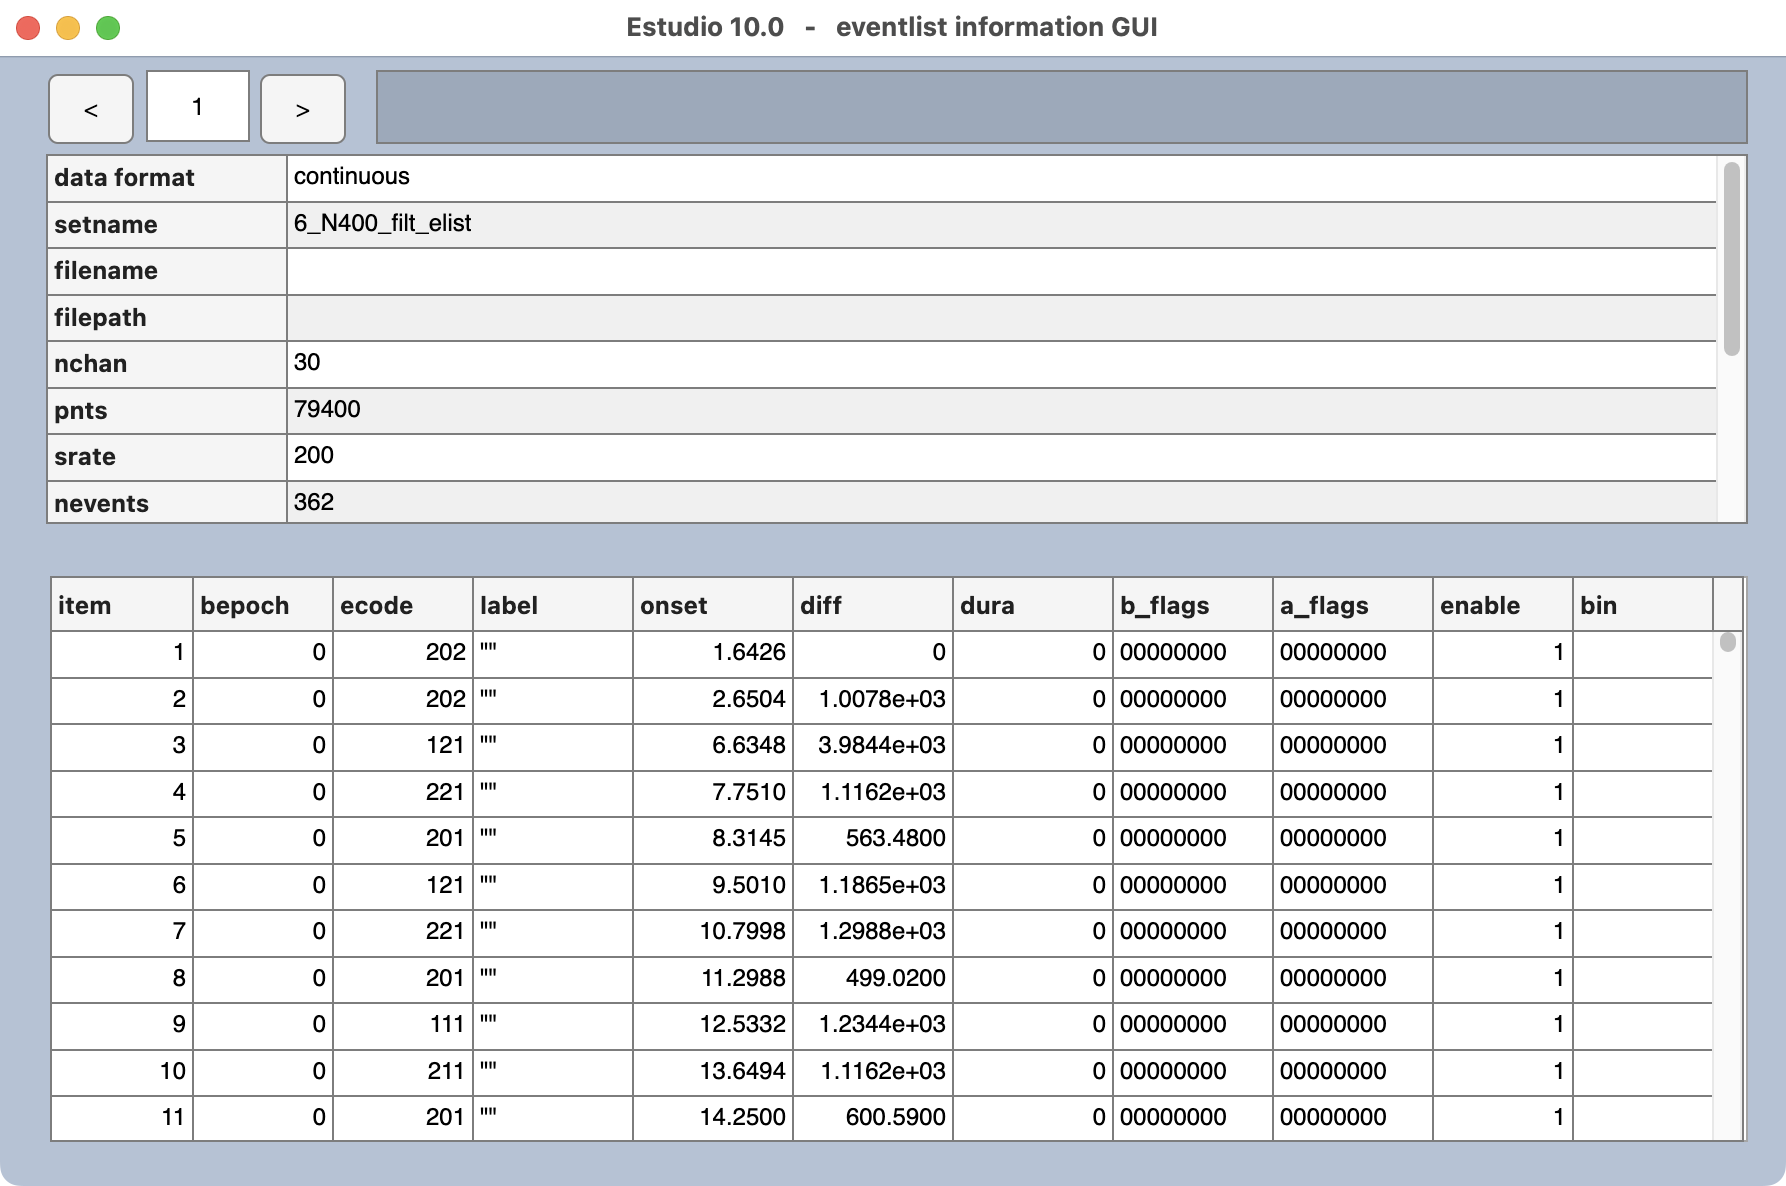Click the 'b_flags' column header
Screen dimensions: 1786x1186
coord(1193,605)
